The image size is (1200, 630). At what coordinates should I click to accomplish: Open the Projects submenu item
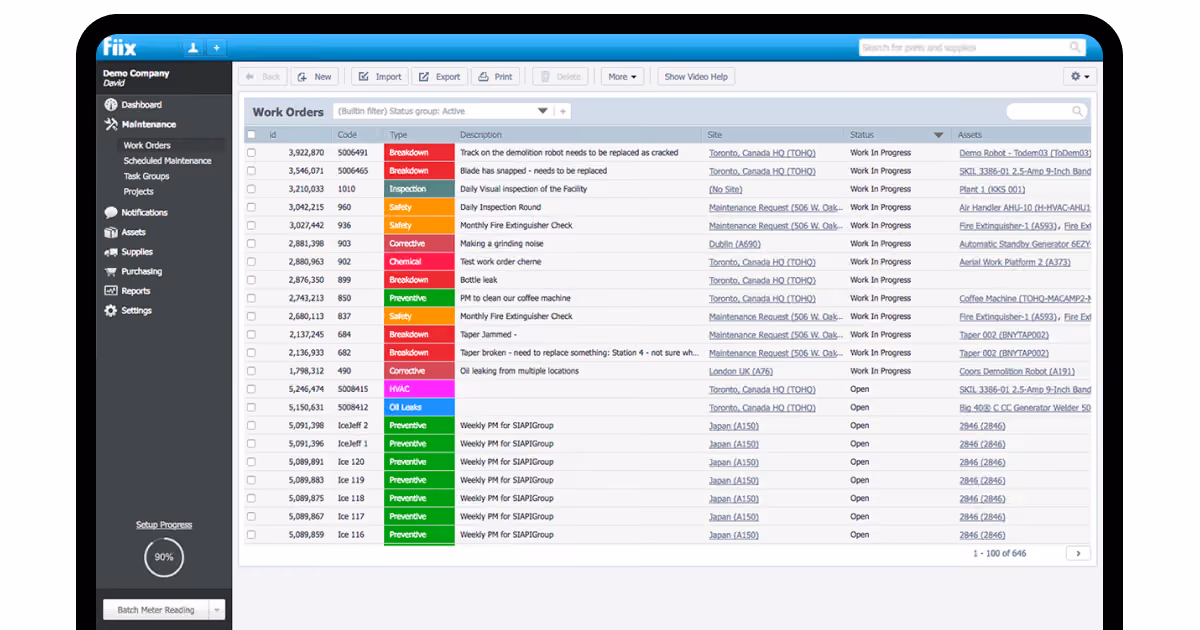pos(139,192)
